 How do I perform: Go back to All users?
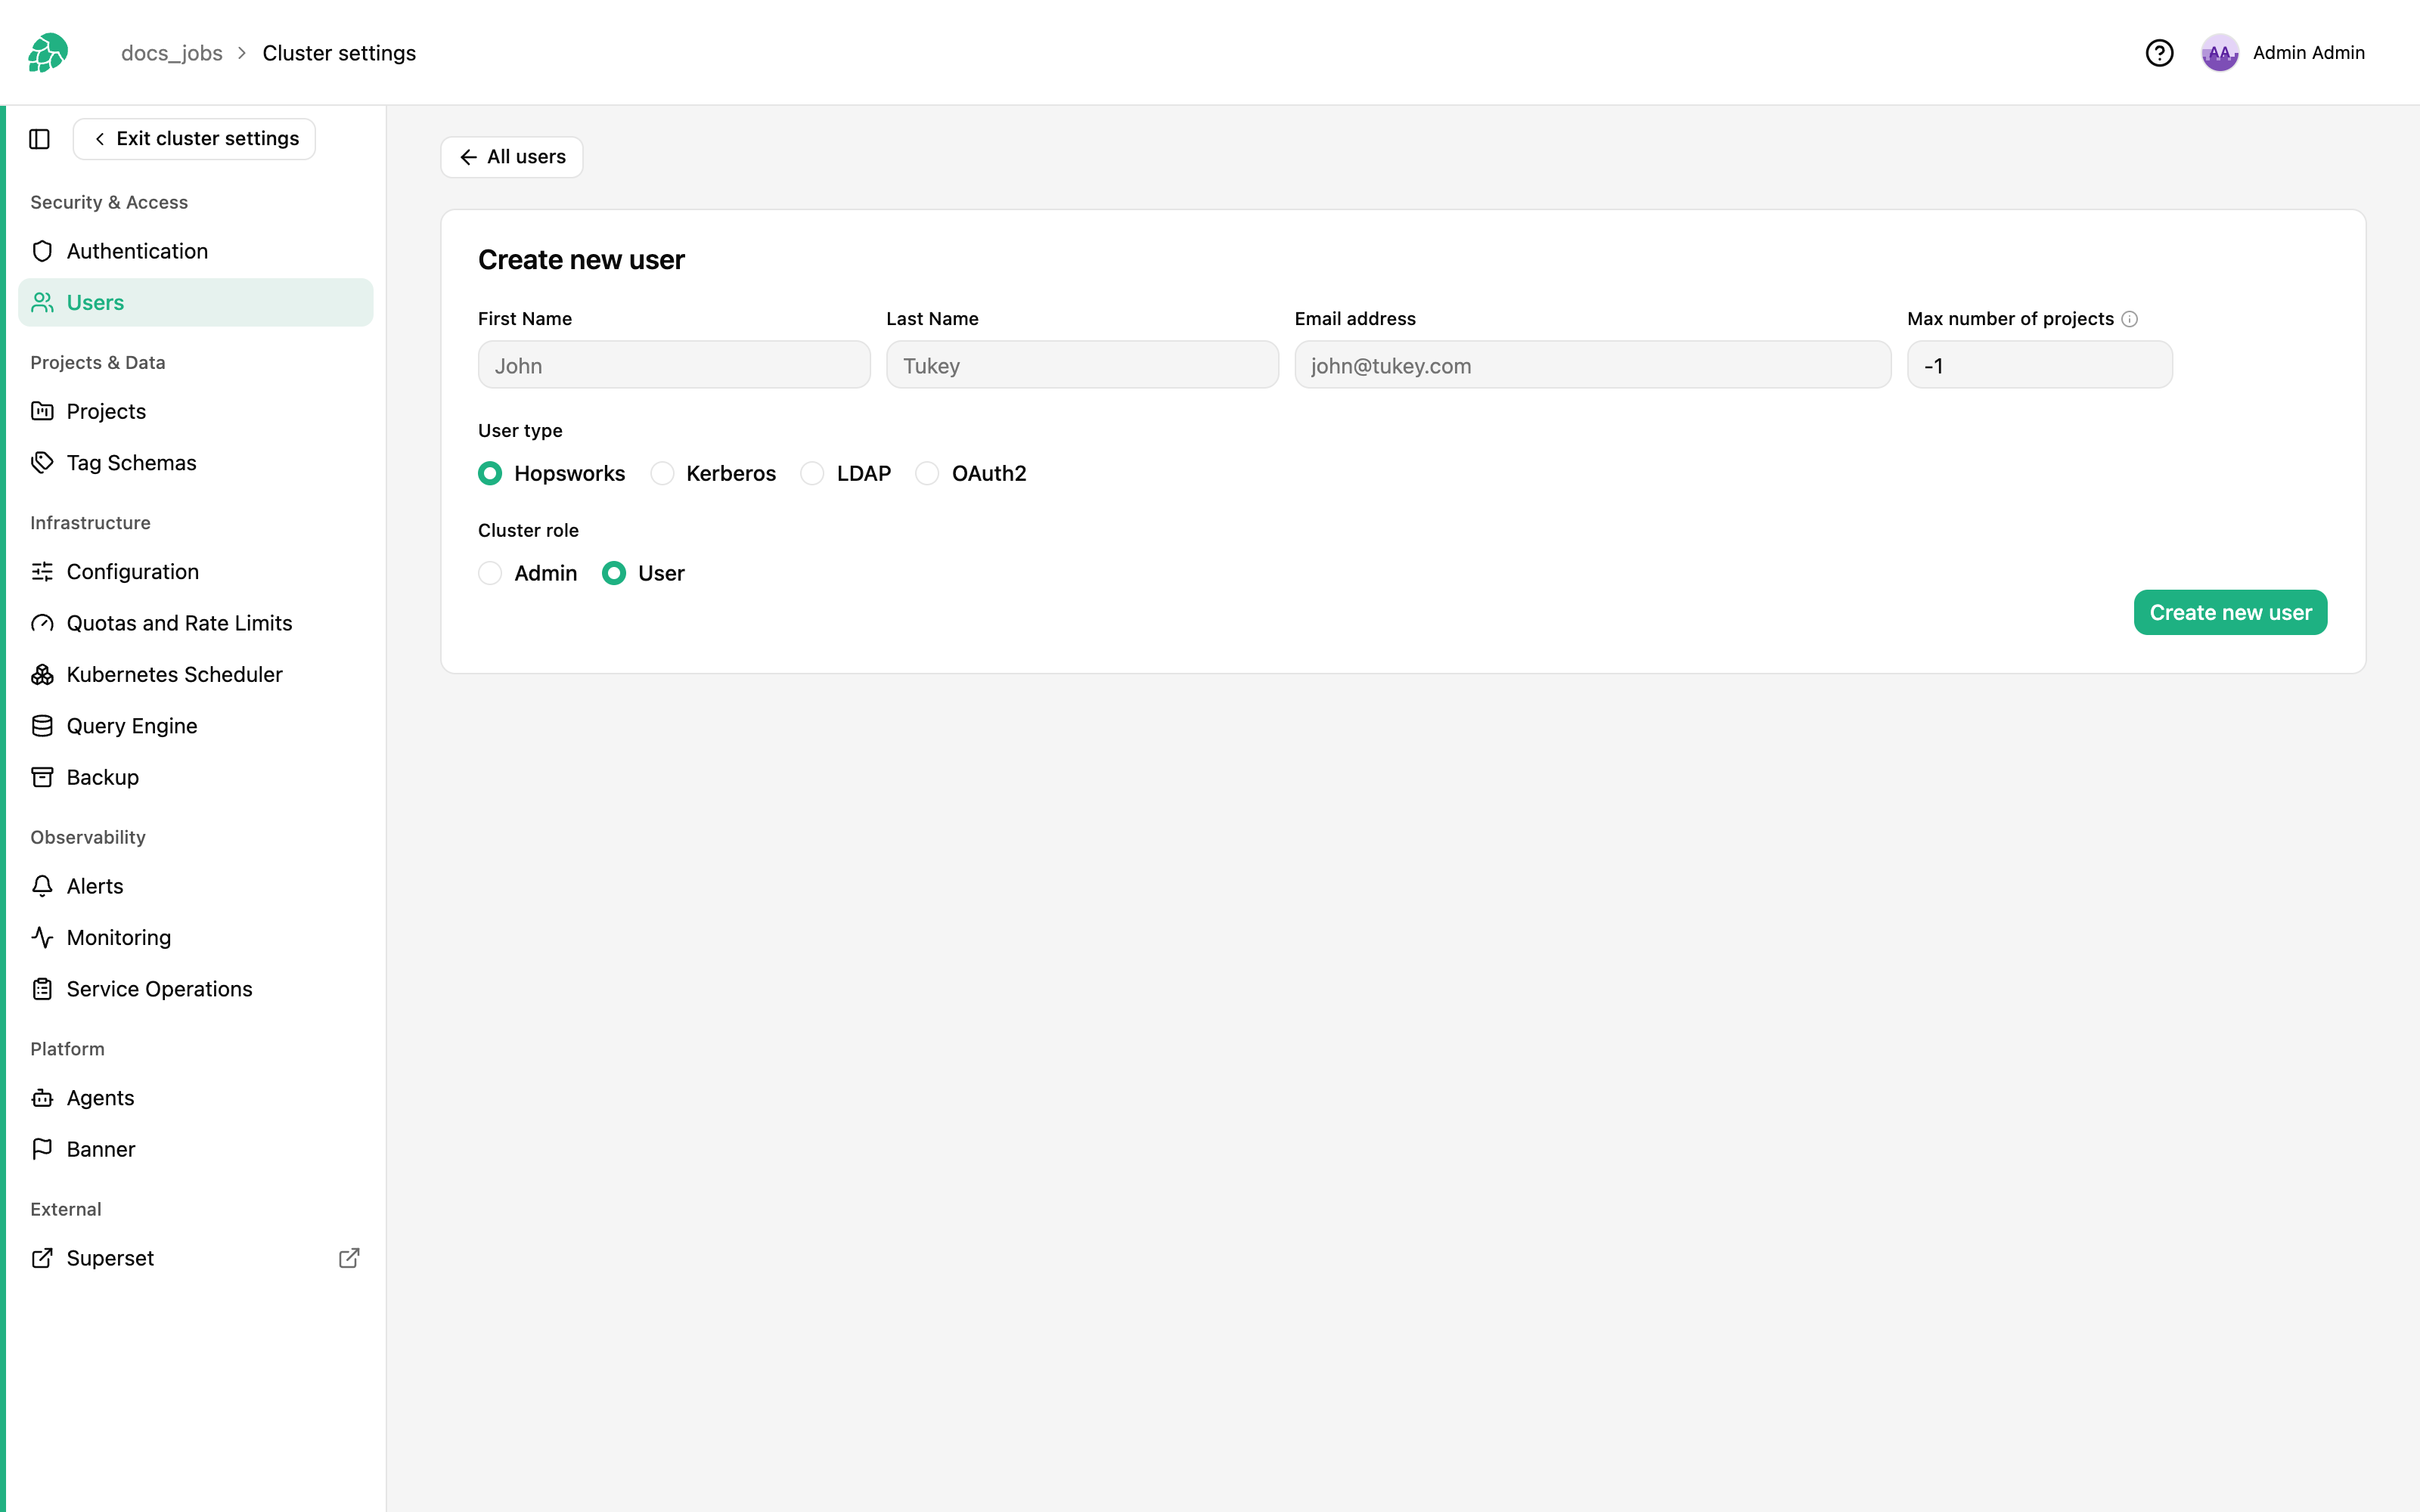[512, 157]
